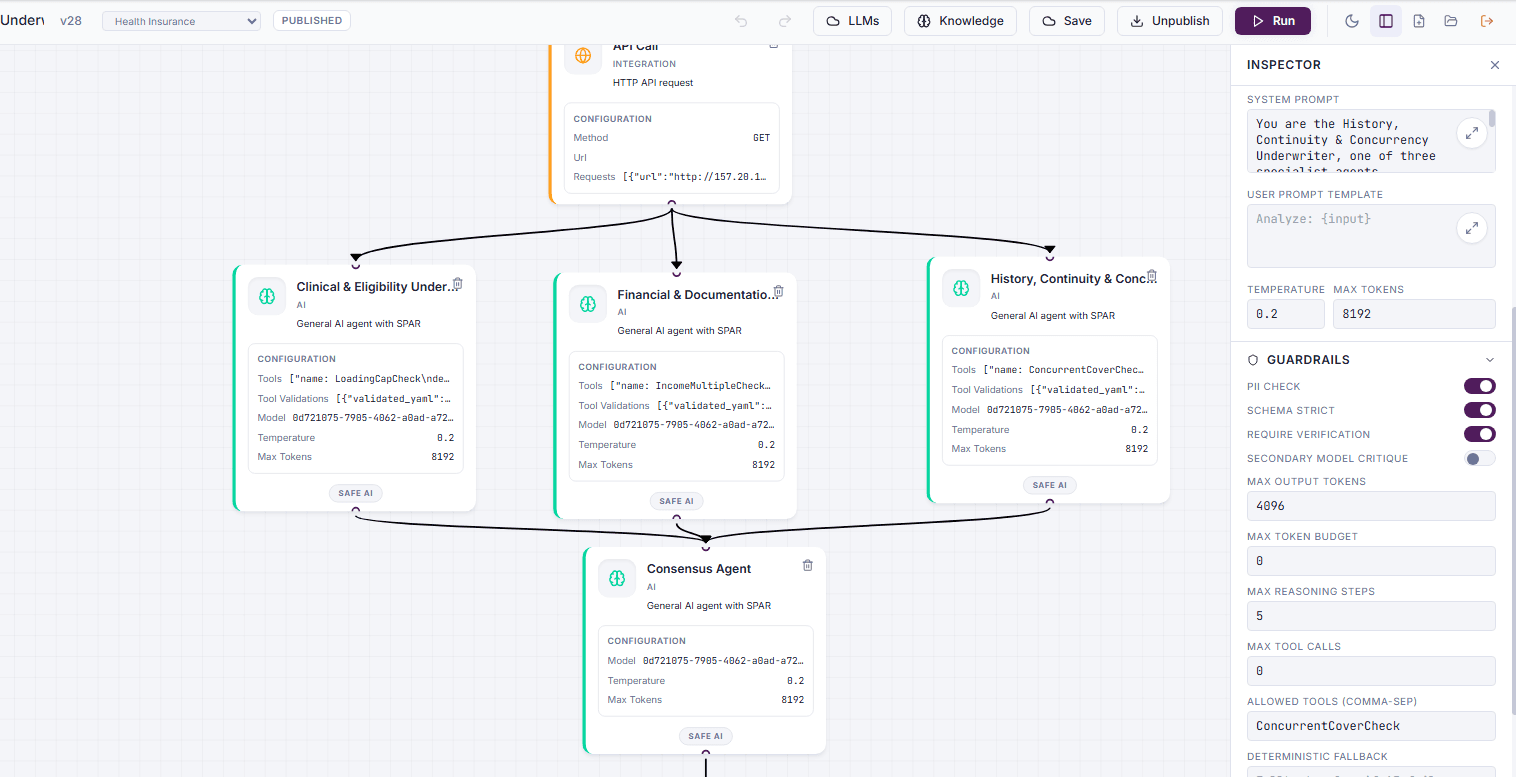The width and height of the screenshot is (1517, 777).
Task: Click the API Call Requests url value
Action: [x=696, y=177]
